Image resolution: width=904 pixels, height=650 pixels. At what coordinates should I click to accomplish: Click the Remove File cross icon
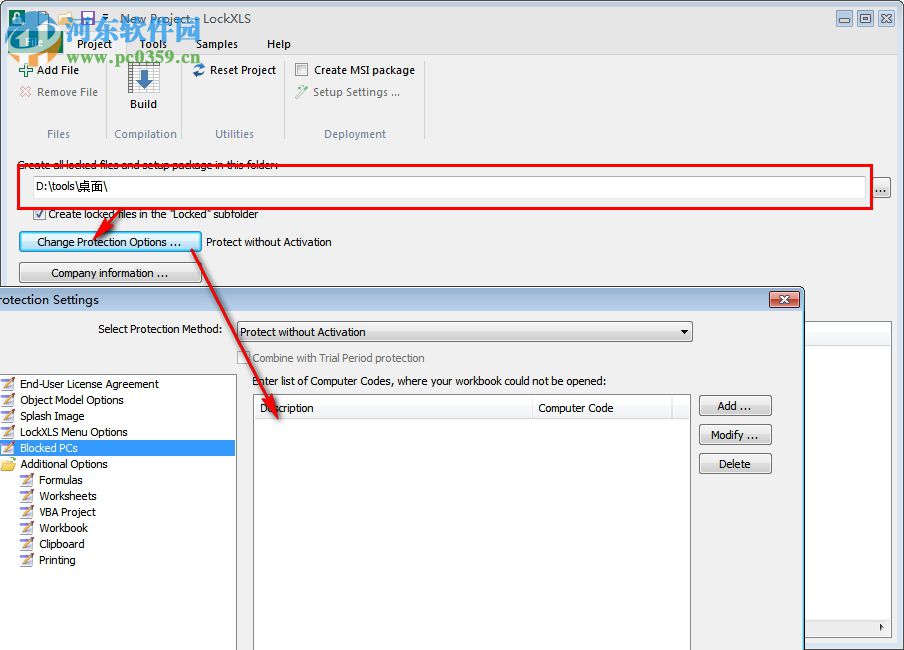click(x=25, y=92)
